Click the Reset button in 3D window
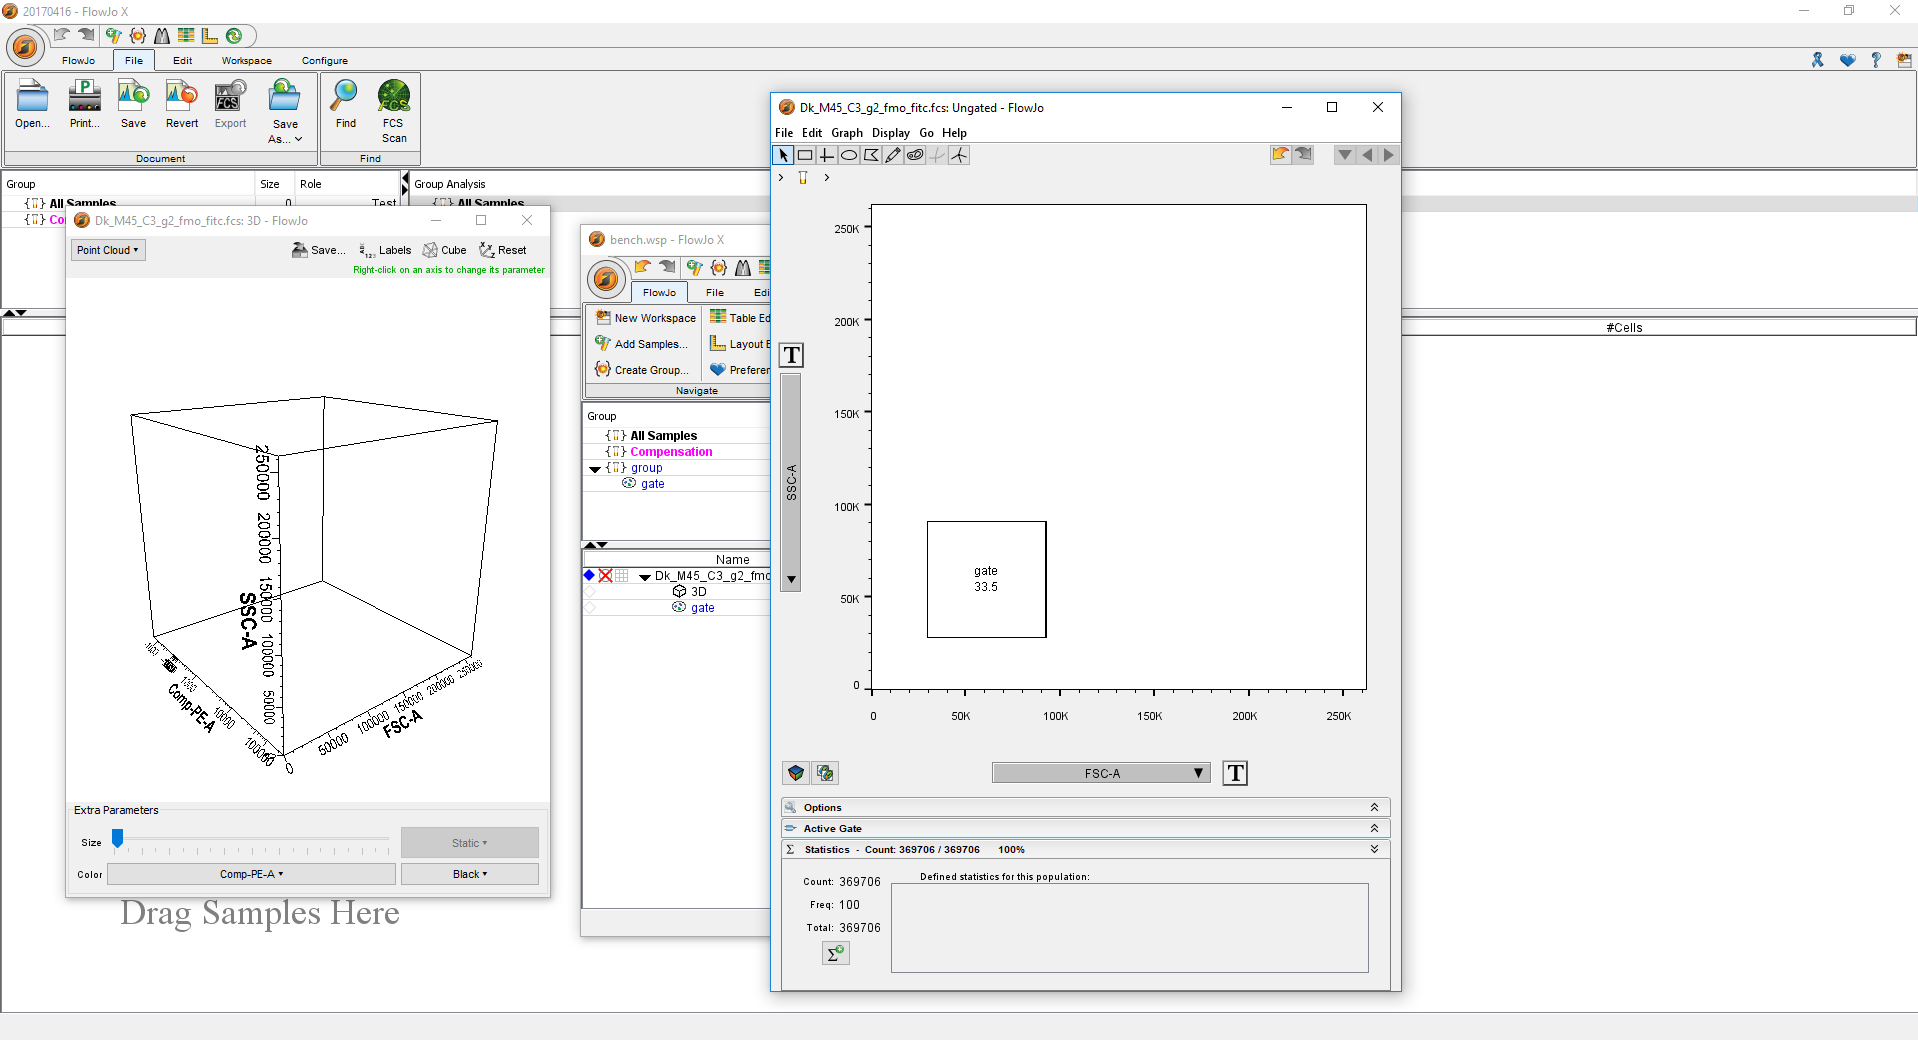 coord(503,250)
